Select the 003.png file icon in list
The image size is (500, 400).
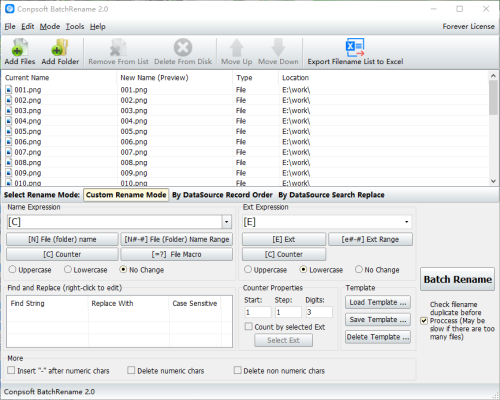9,111
